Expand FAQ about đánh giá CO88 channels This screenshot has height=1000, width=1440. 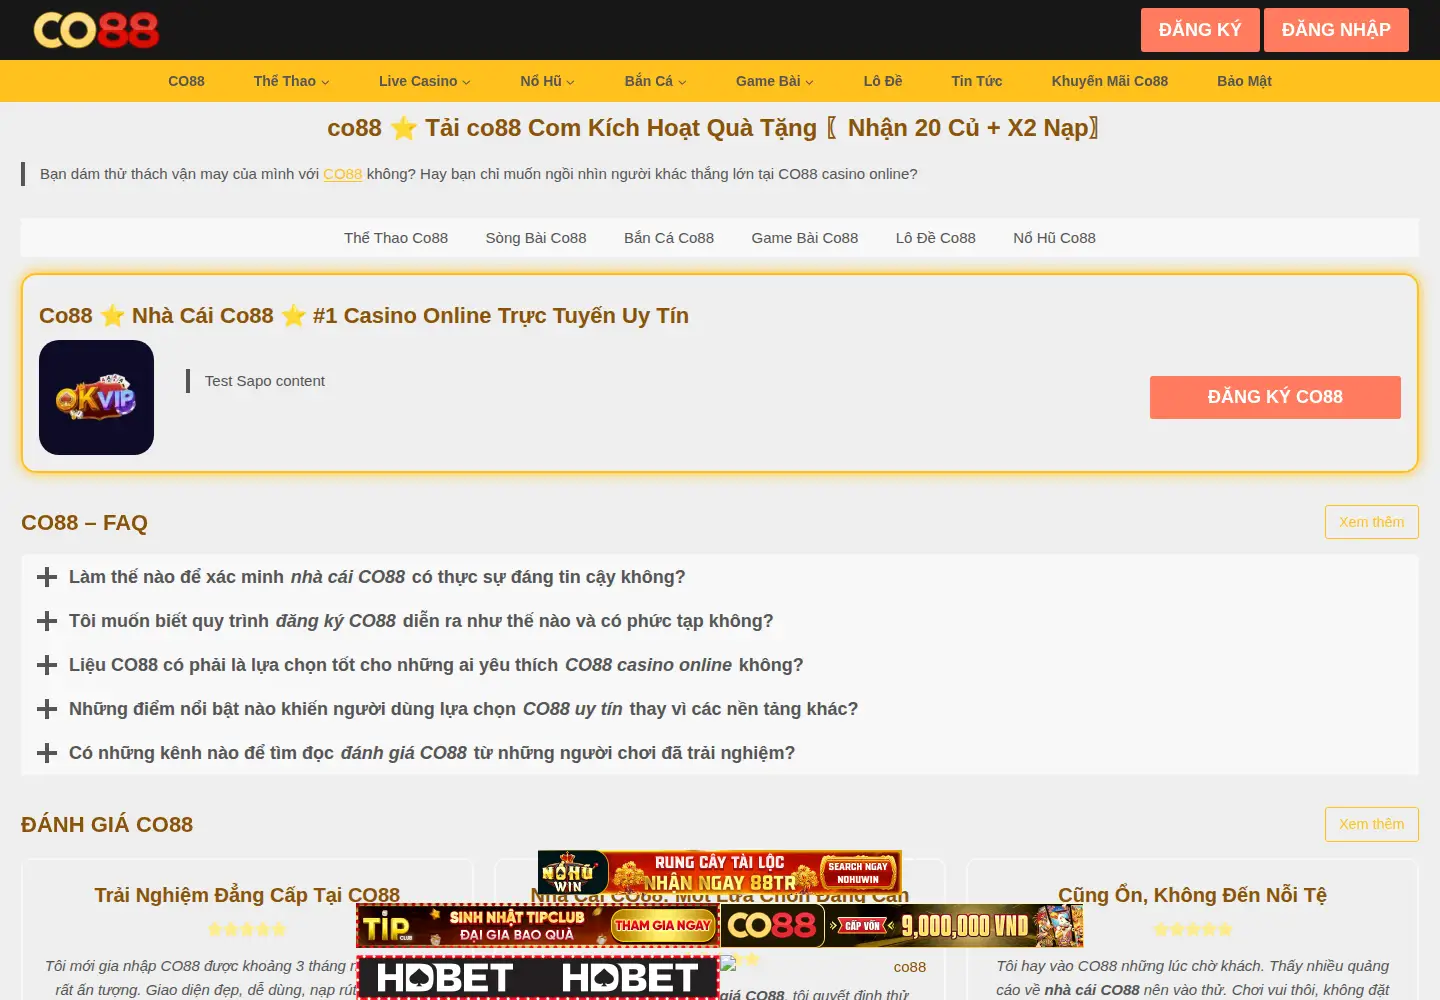tap(417, 753)
